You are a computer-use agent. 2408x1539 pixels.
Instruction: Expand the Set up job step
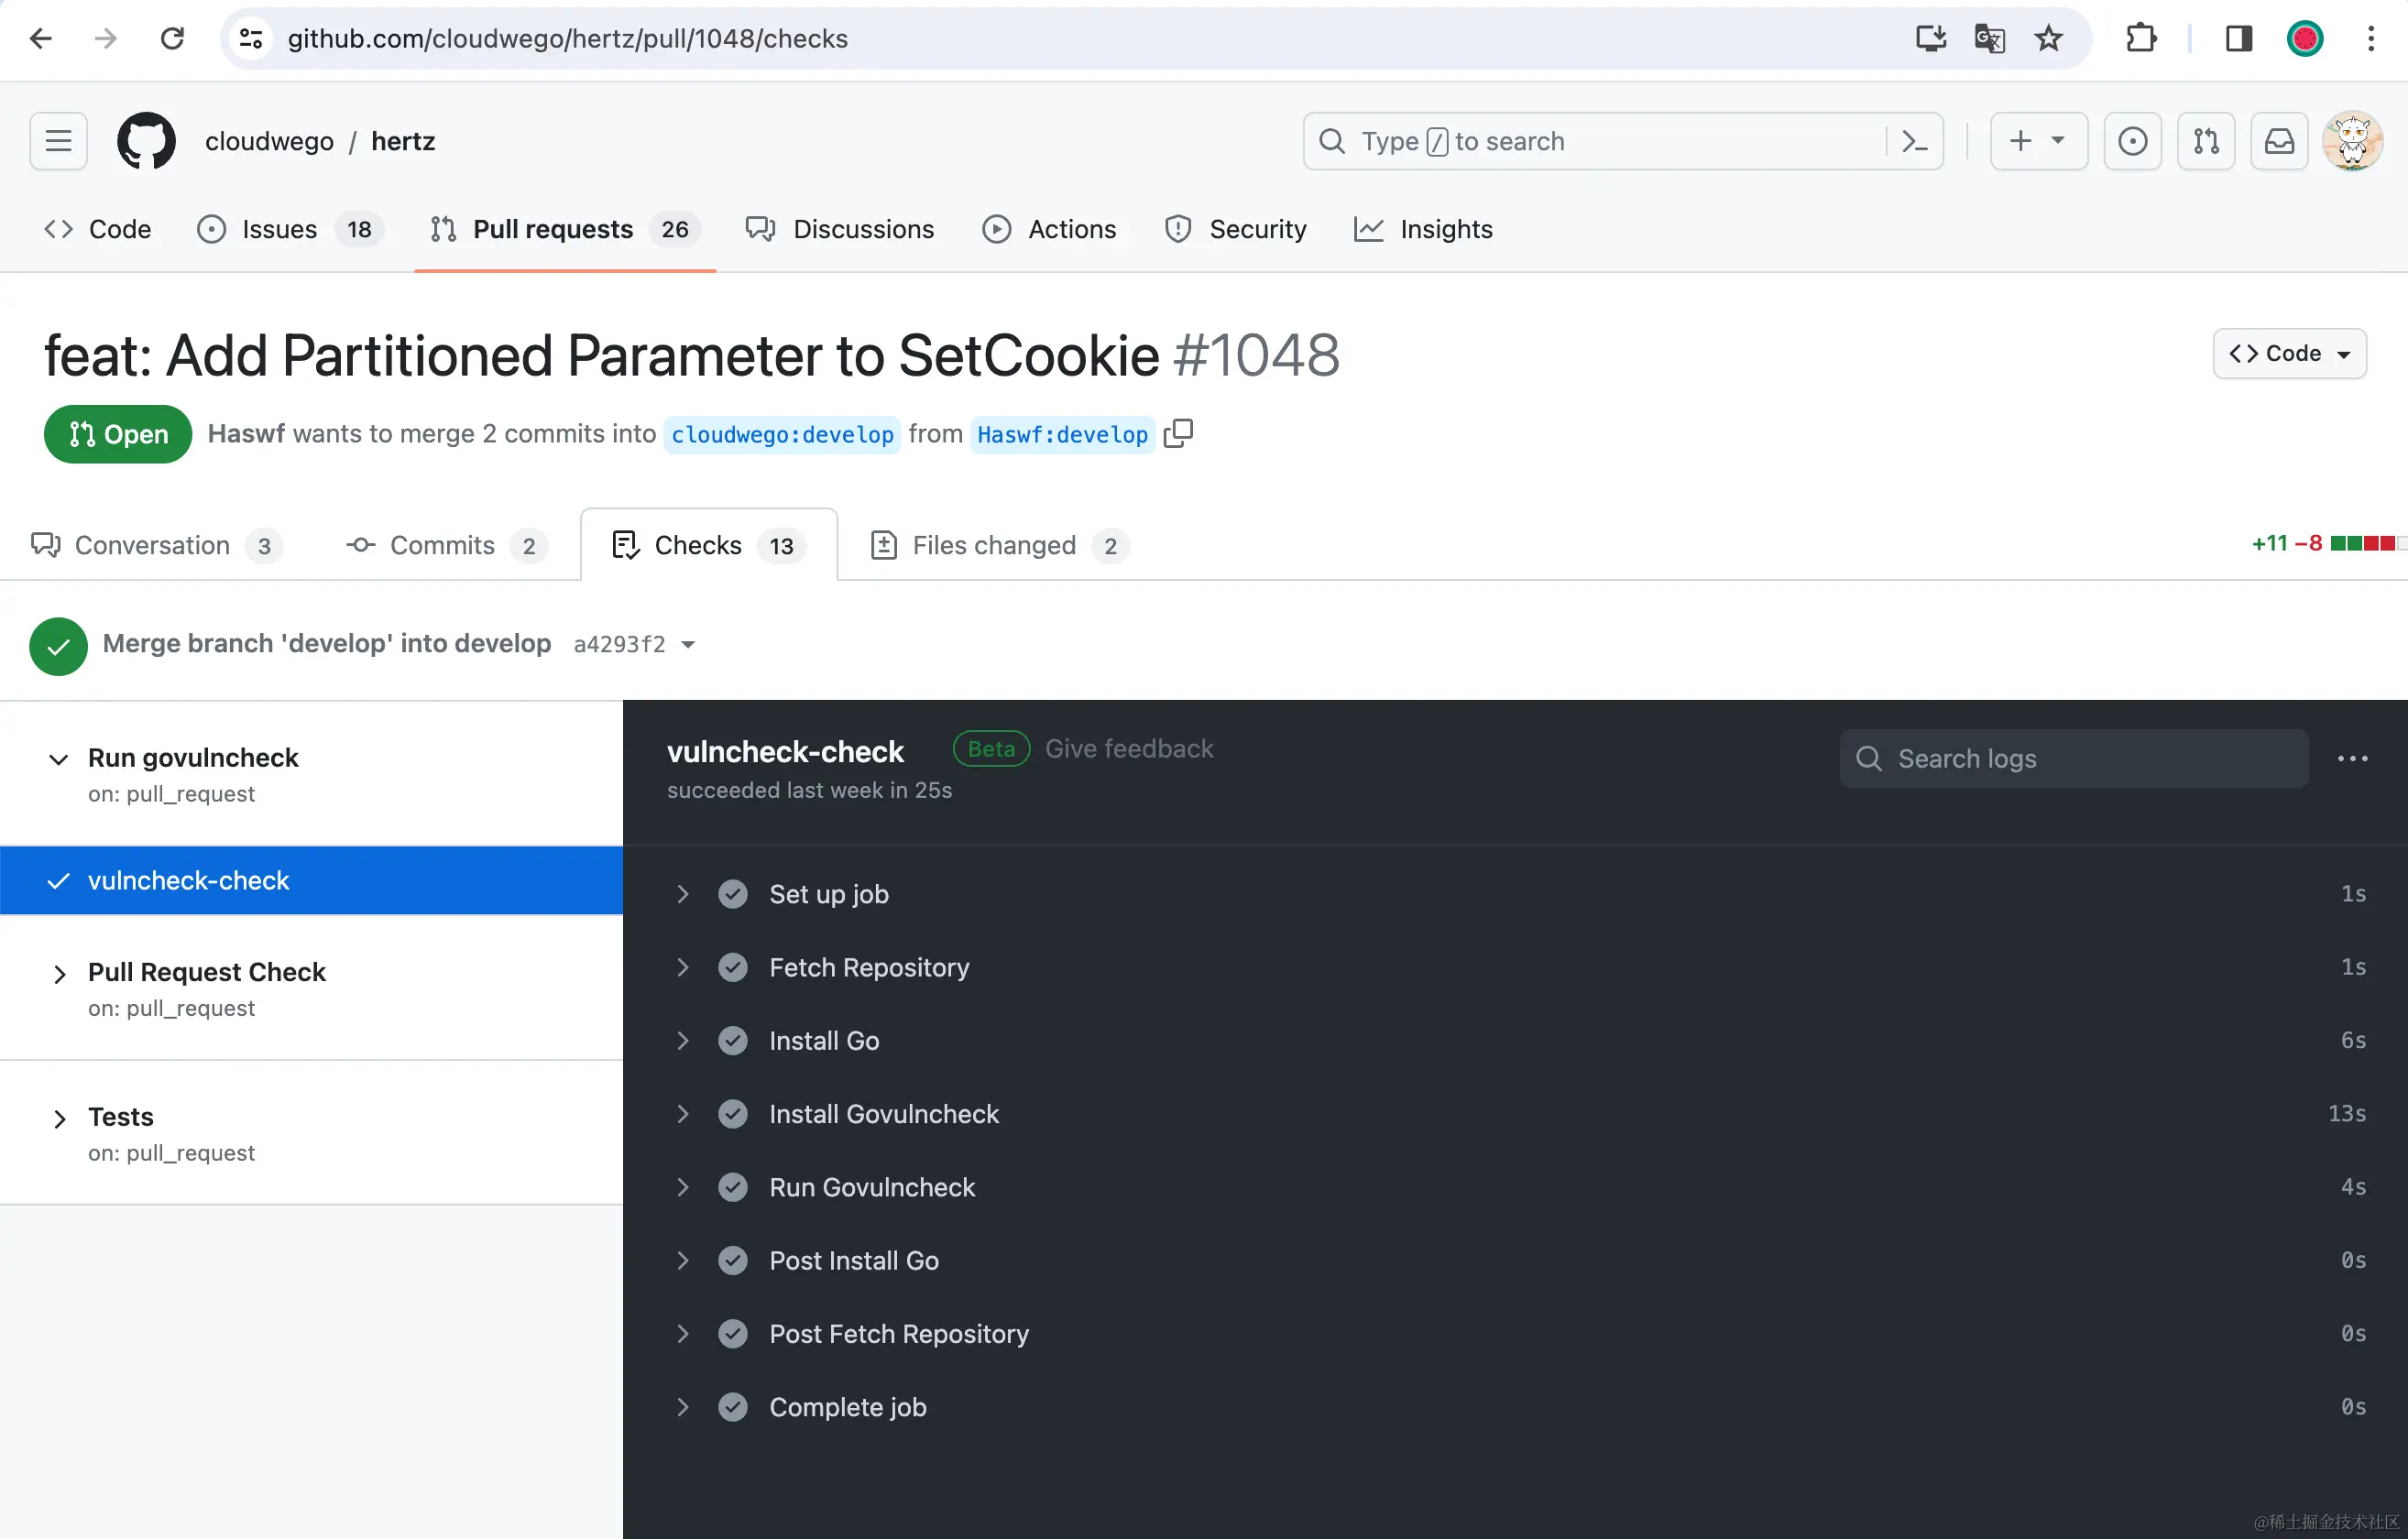click(x=682, y=894)
